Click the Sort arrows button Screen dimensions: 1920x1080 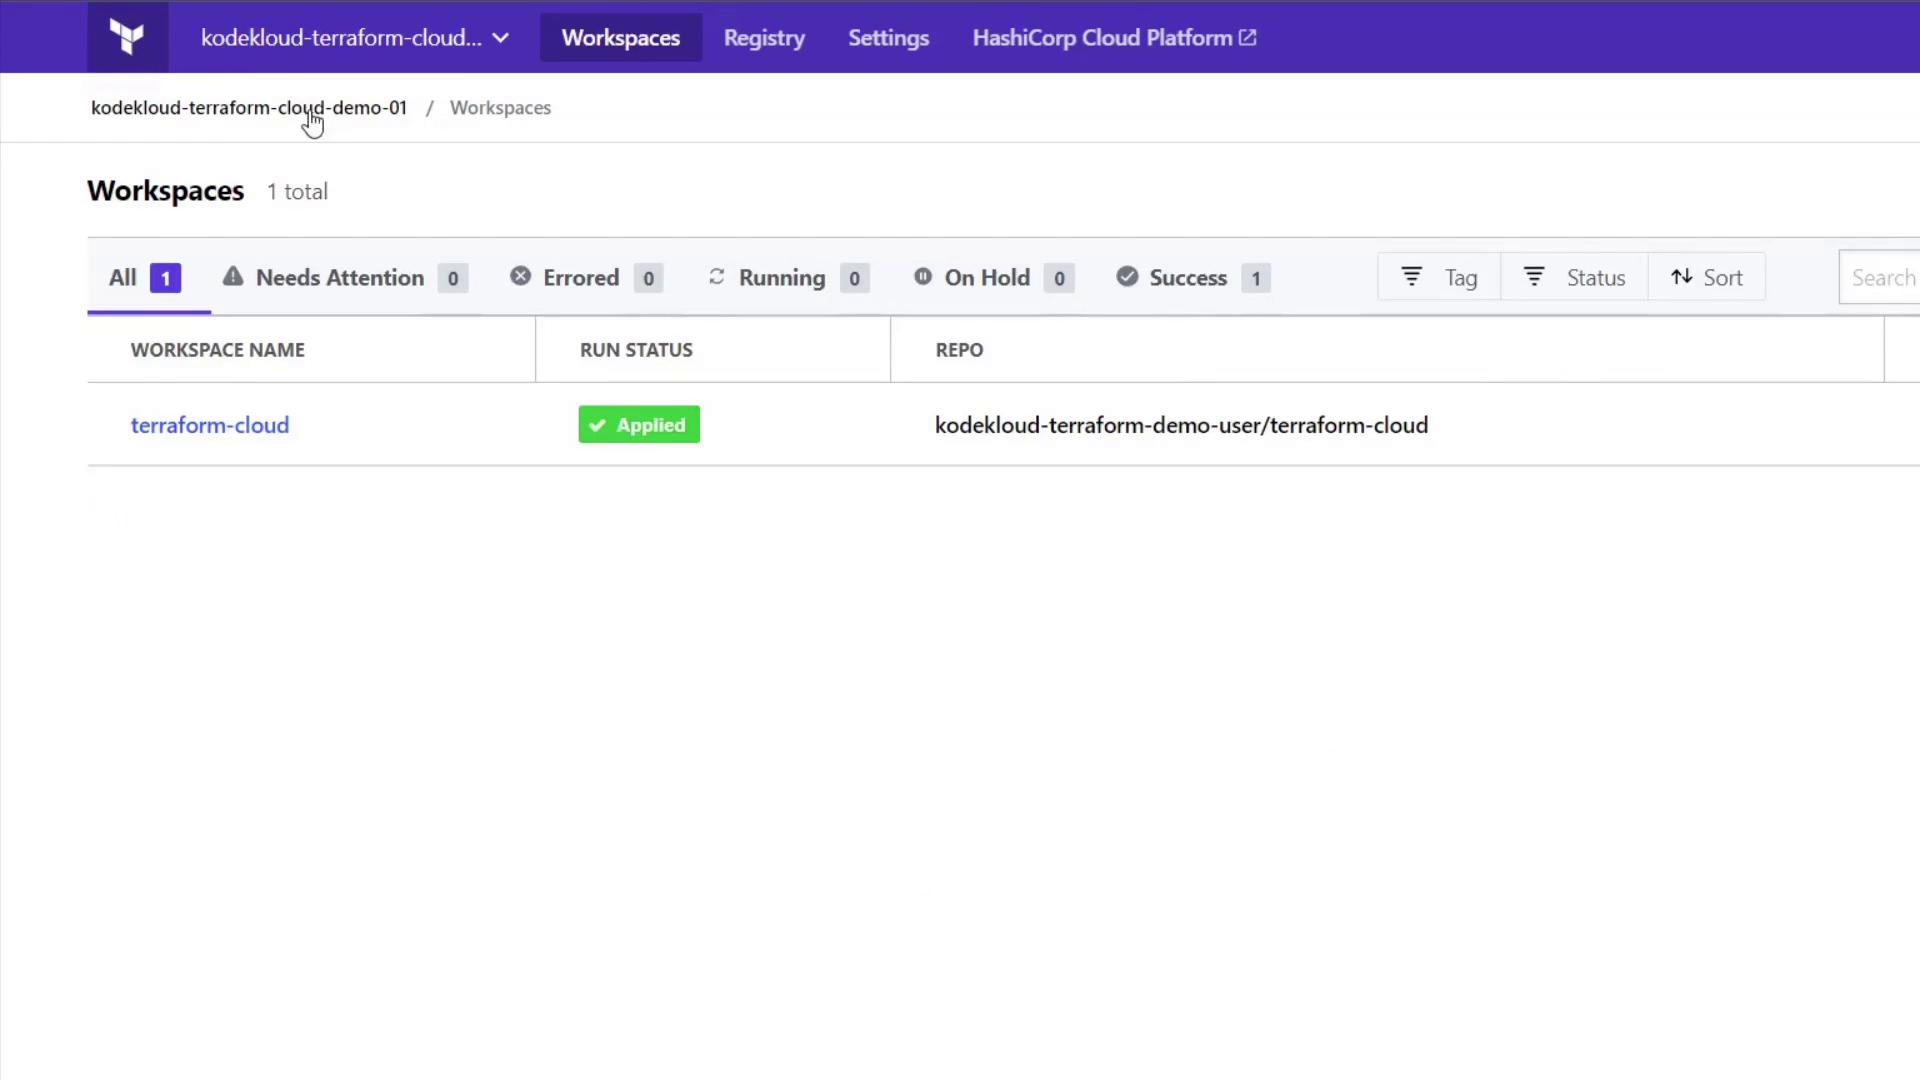[x=1706, y=278]
